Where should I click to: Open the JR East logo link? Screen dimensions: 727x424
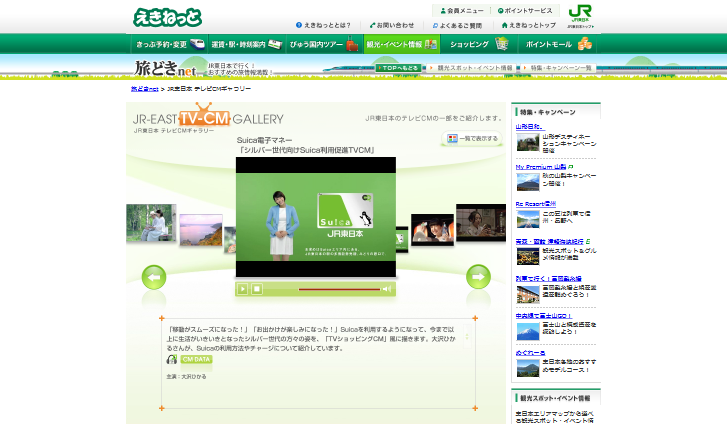[580, 17]
